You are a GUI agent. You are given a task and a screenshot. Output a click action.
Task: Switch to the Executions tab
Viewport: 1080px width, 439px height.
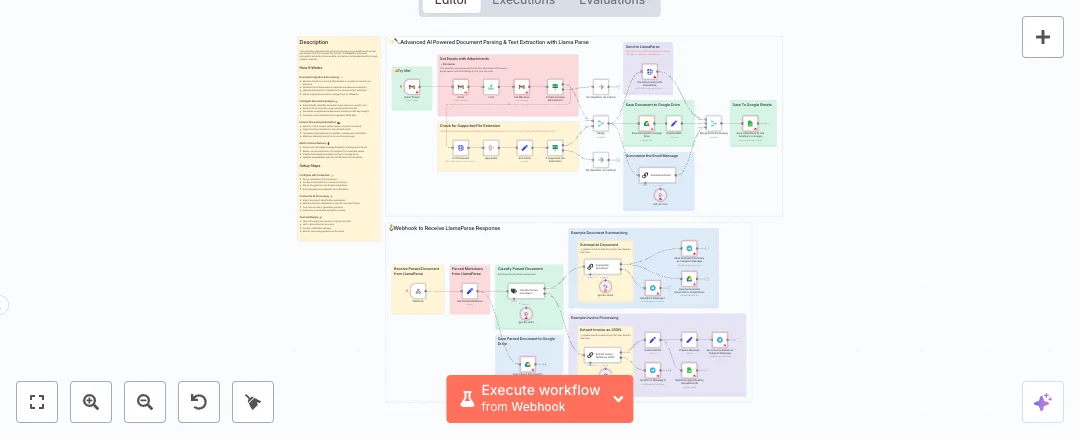click(523, 3)
